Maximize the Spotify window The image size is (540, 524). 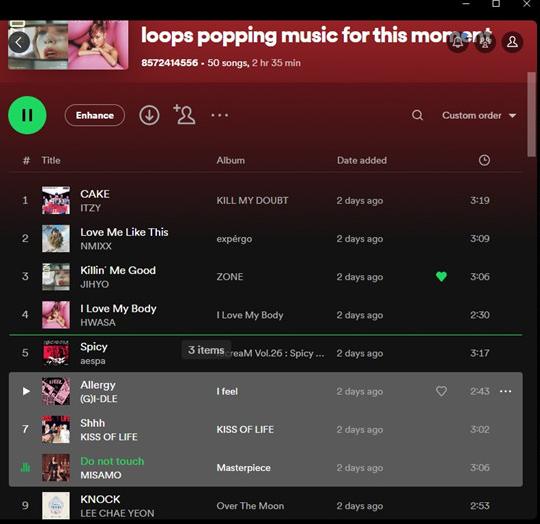point(496,3)
